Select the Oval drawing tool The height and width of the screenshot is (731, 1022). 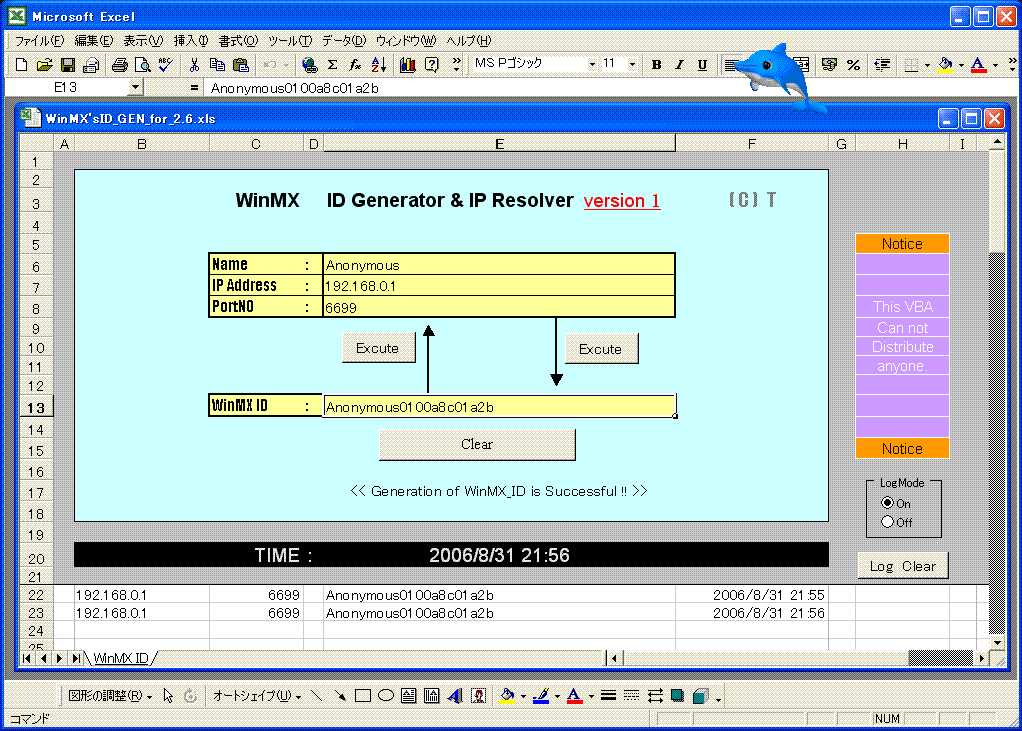point(386,696)
